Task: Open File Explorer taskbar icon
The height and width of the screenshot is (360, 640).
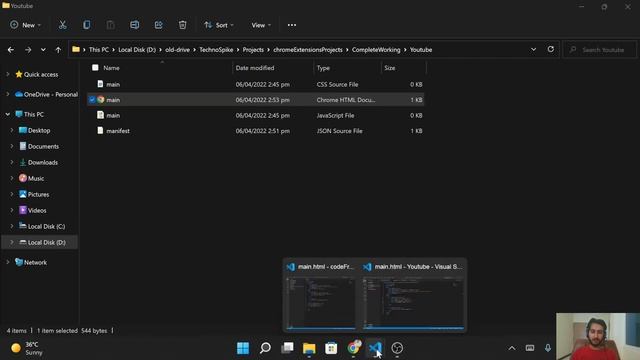Action: [x=309, y=348]
